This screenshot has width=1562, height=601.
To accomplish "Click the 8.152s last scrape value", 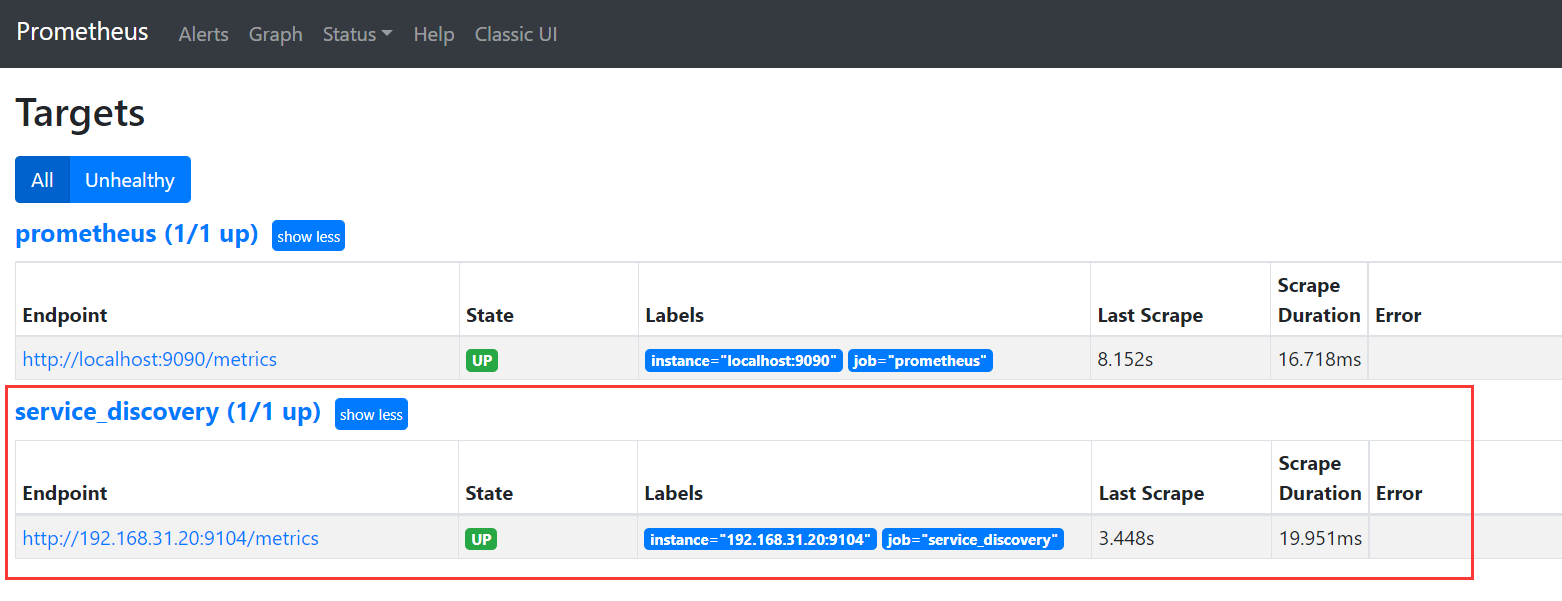I will (x=1125, y=359).
